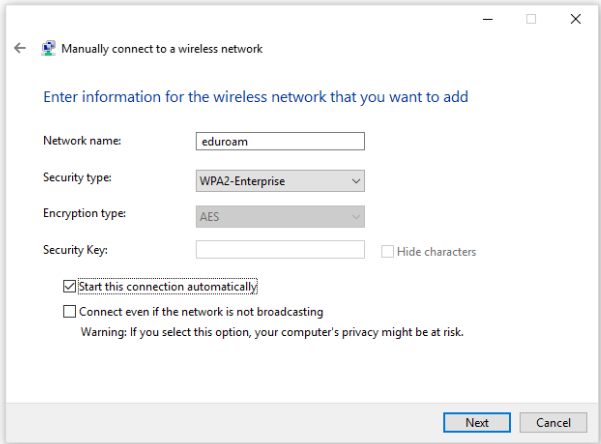Click the blue "Enter information" heading text
This screenshot has height=444, width=601.
coord(255,97)
